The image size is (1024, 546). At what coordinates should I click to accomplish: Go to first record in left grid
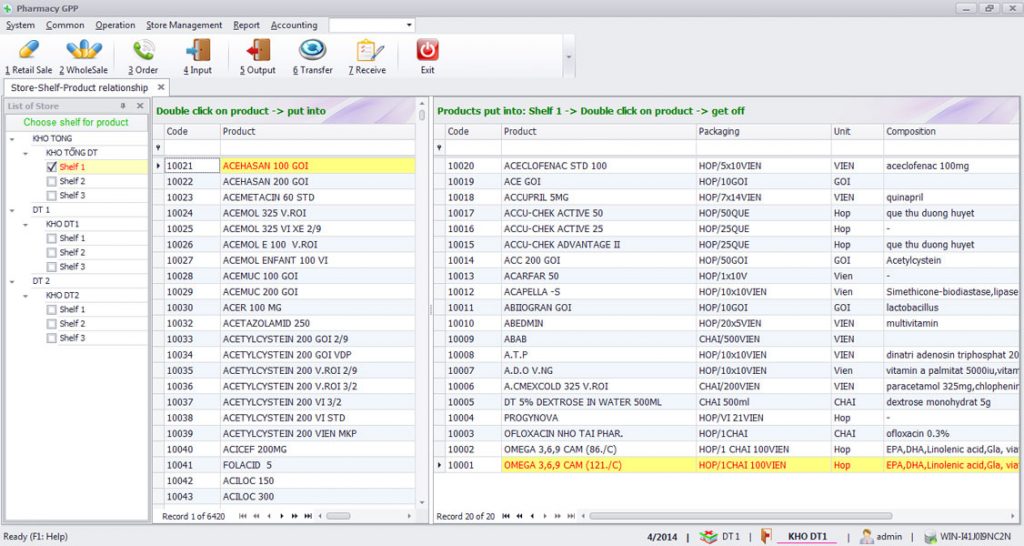click(x=243, y=516)
